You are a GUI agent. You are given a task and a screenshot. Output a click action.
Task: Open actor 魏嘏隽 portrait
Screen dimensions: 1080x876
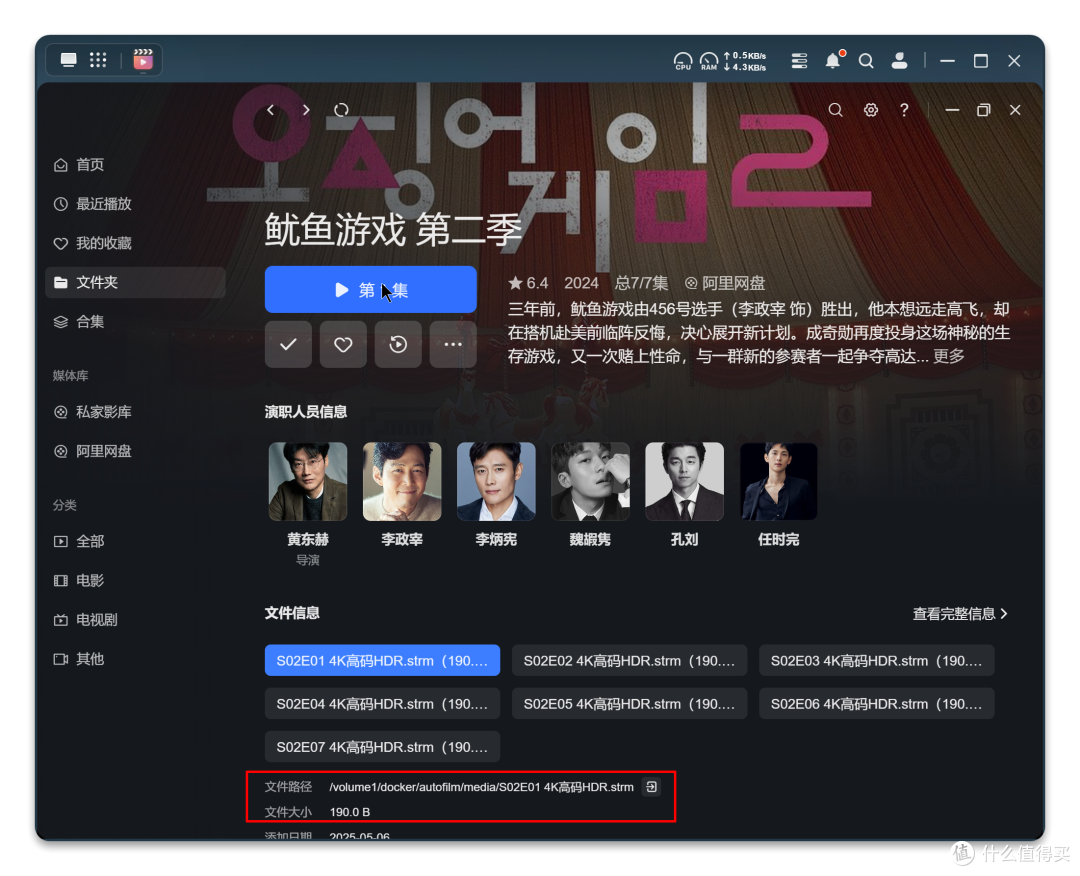coord(590,481)
